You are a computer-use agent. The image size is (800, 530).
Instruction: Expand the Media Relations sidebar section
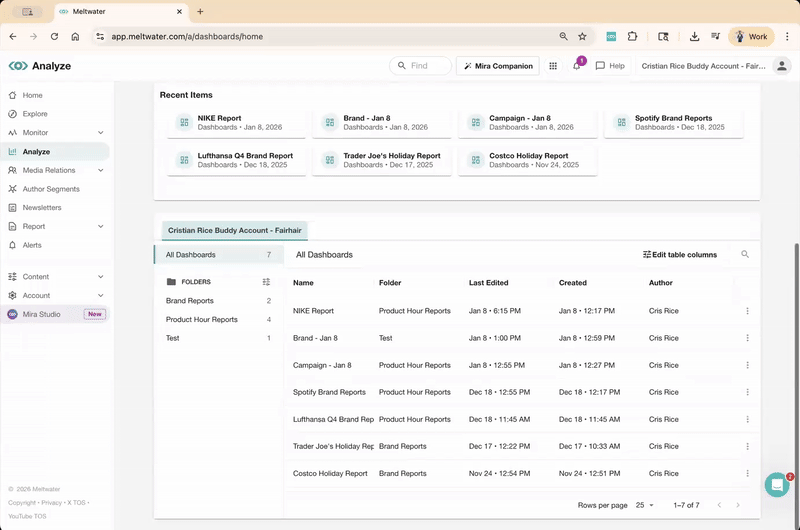[x=101, y=170]
